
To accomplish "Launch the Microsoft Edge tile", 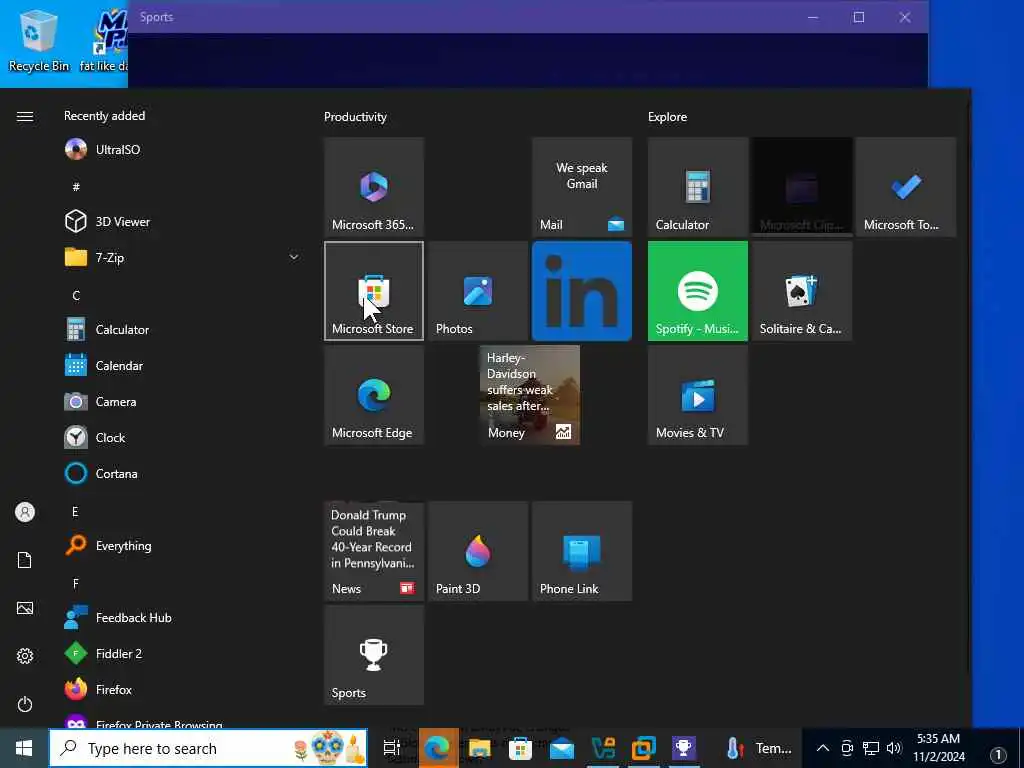I will point(374,395).
